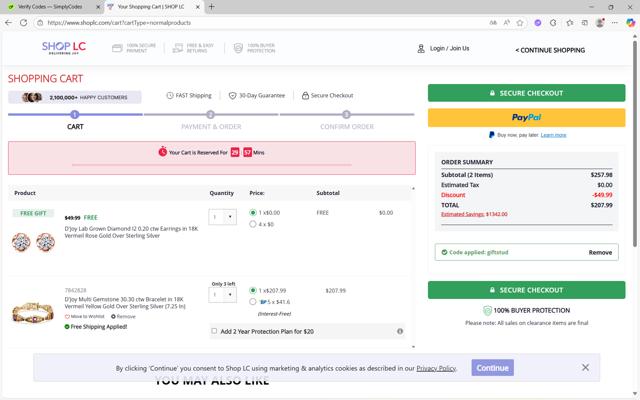The height and width of the screenshot is (400, 640).
Task: Open the gemstone bracelet thumbnail
Action: point(33,313)
